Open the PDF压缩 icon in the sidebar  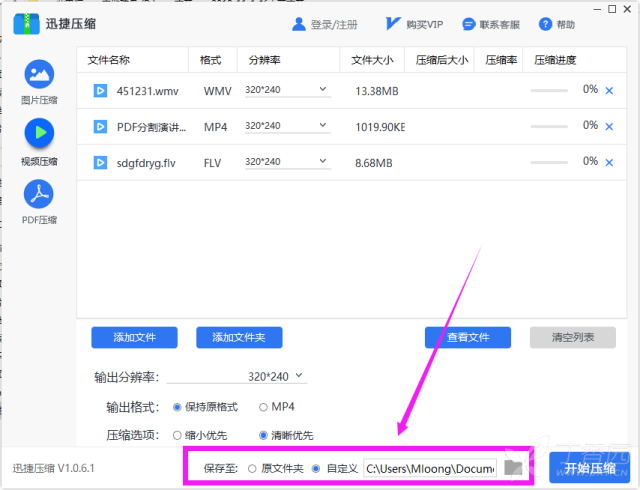(x=39, y=194)
